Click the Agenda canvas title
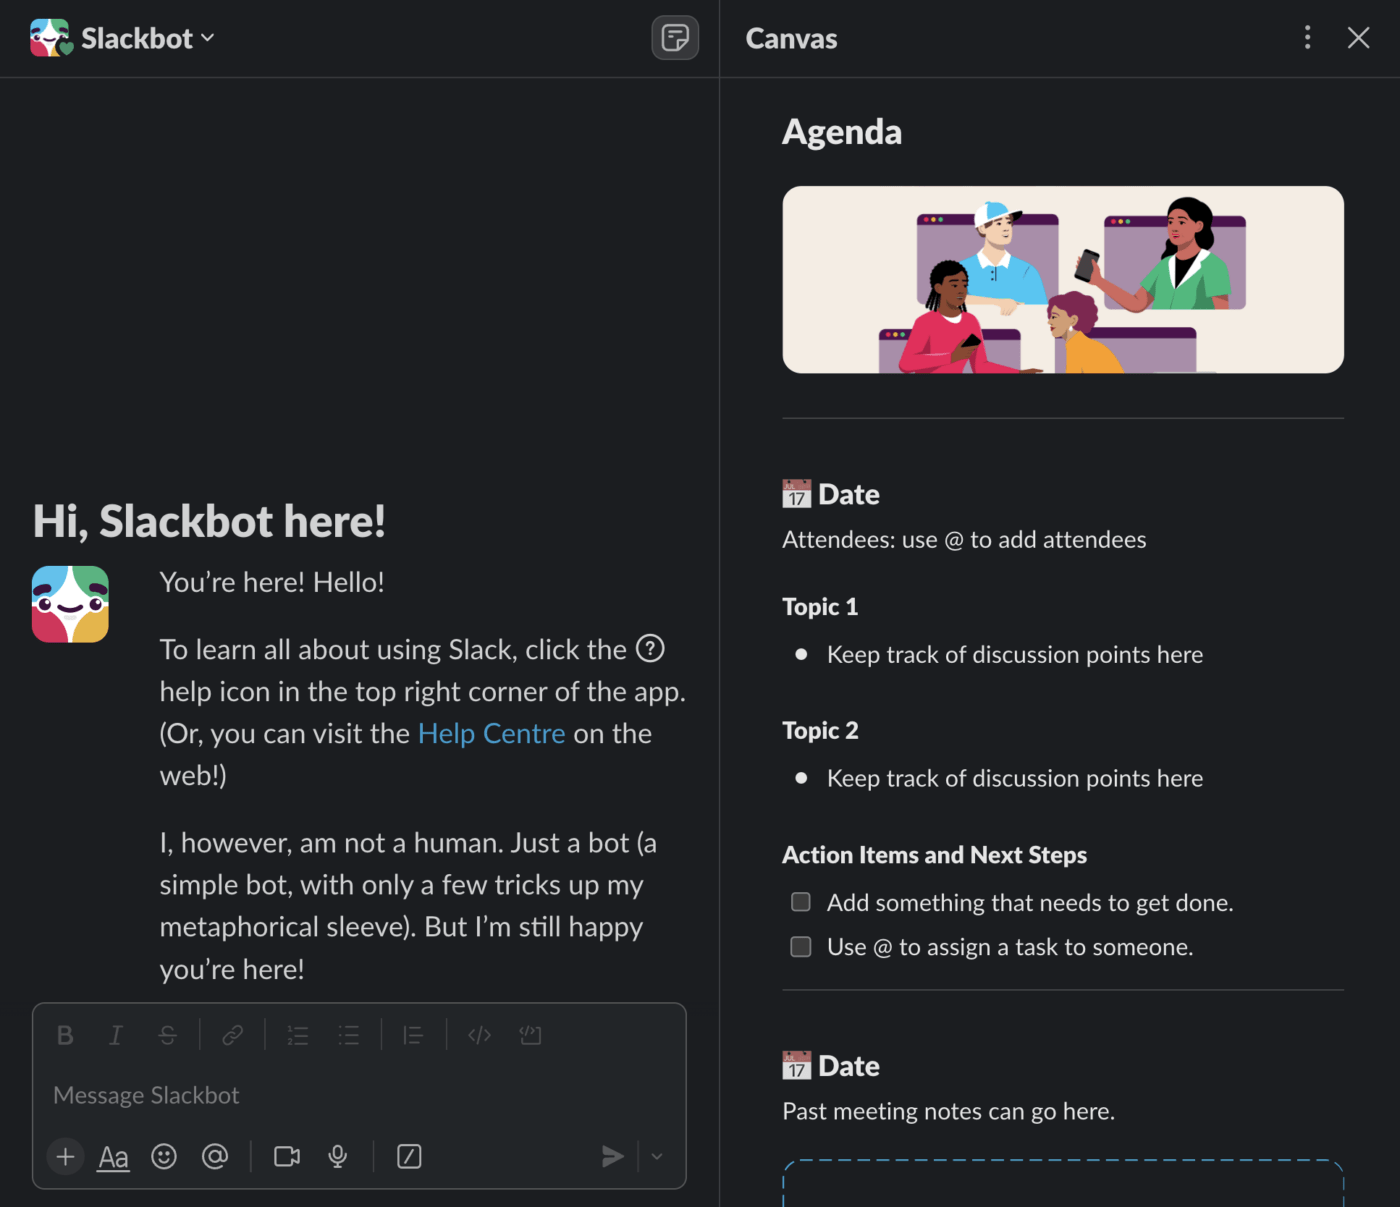 (x=842, y=132)
